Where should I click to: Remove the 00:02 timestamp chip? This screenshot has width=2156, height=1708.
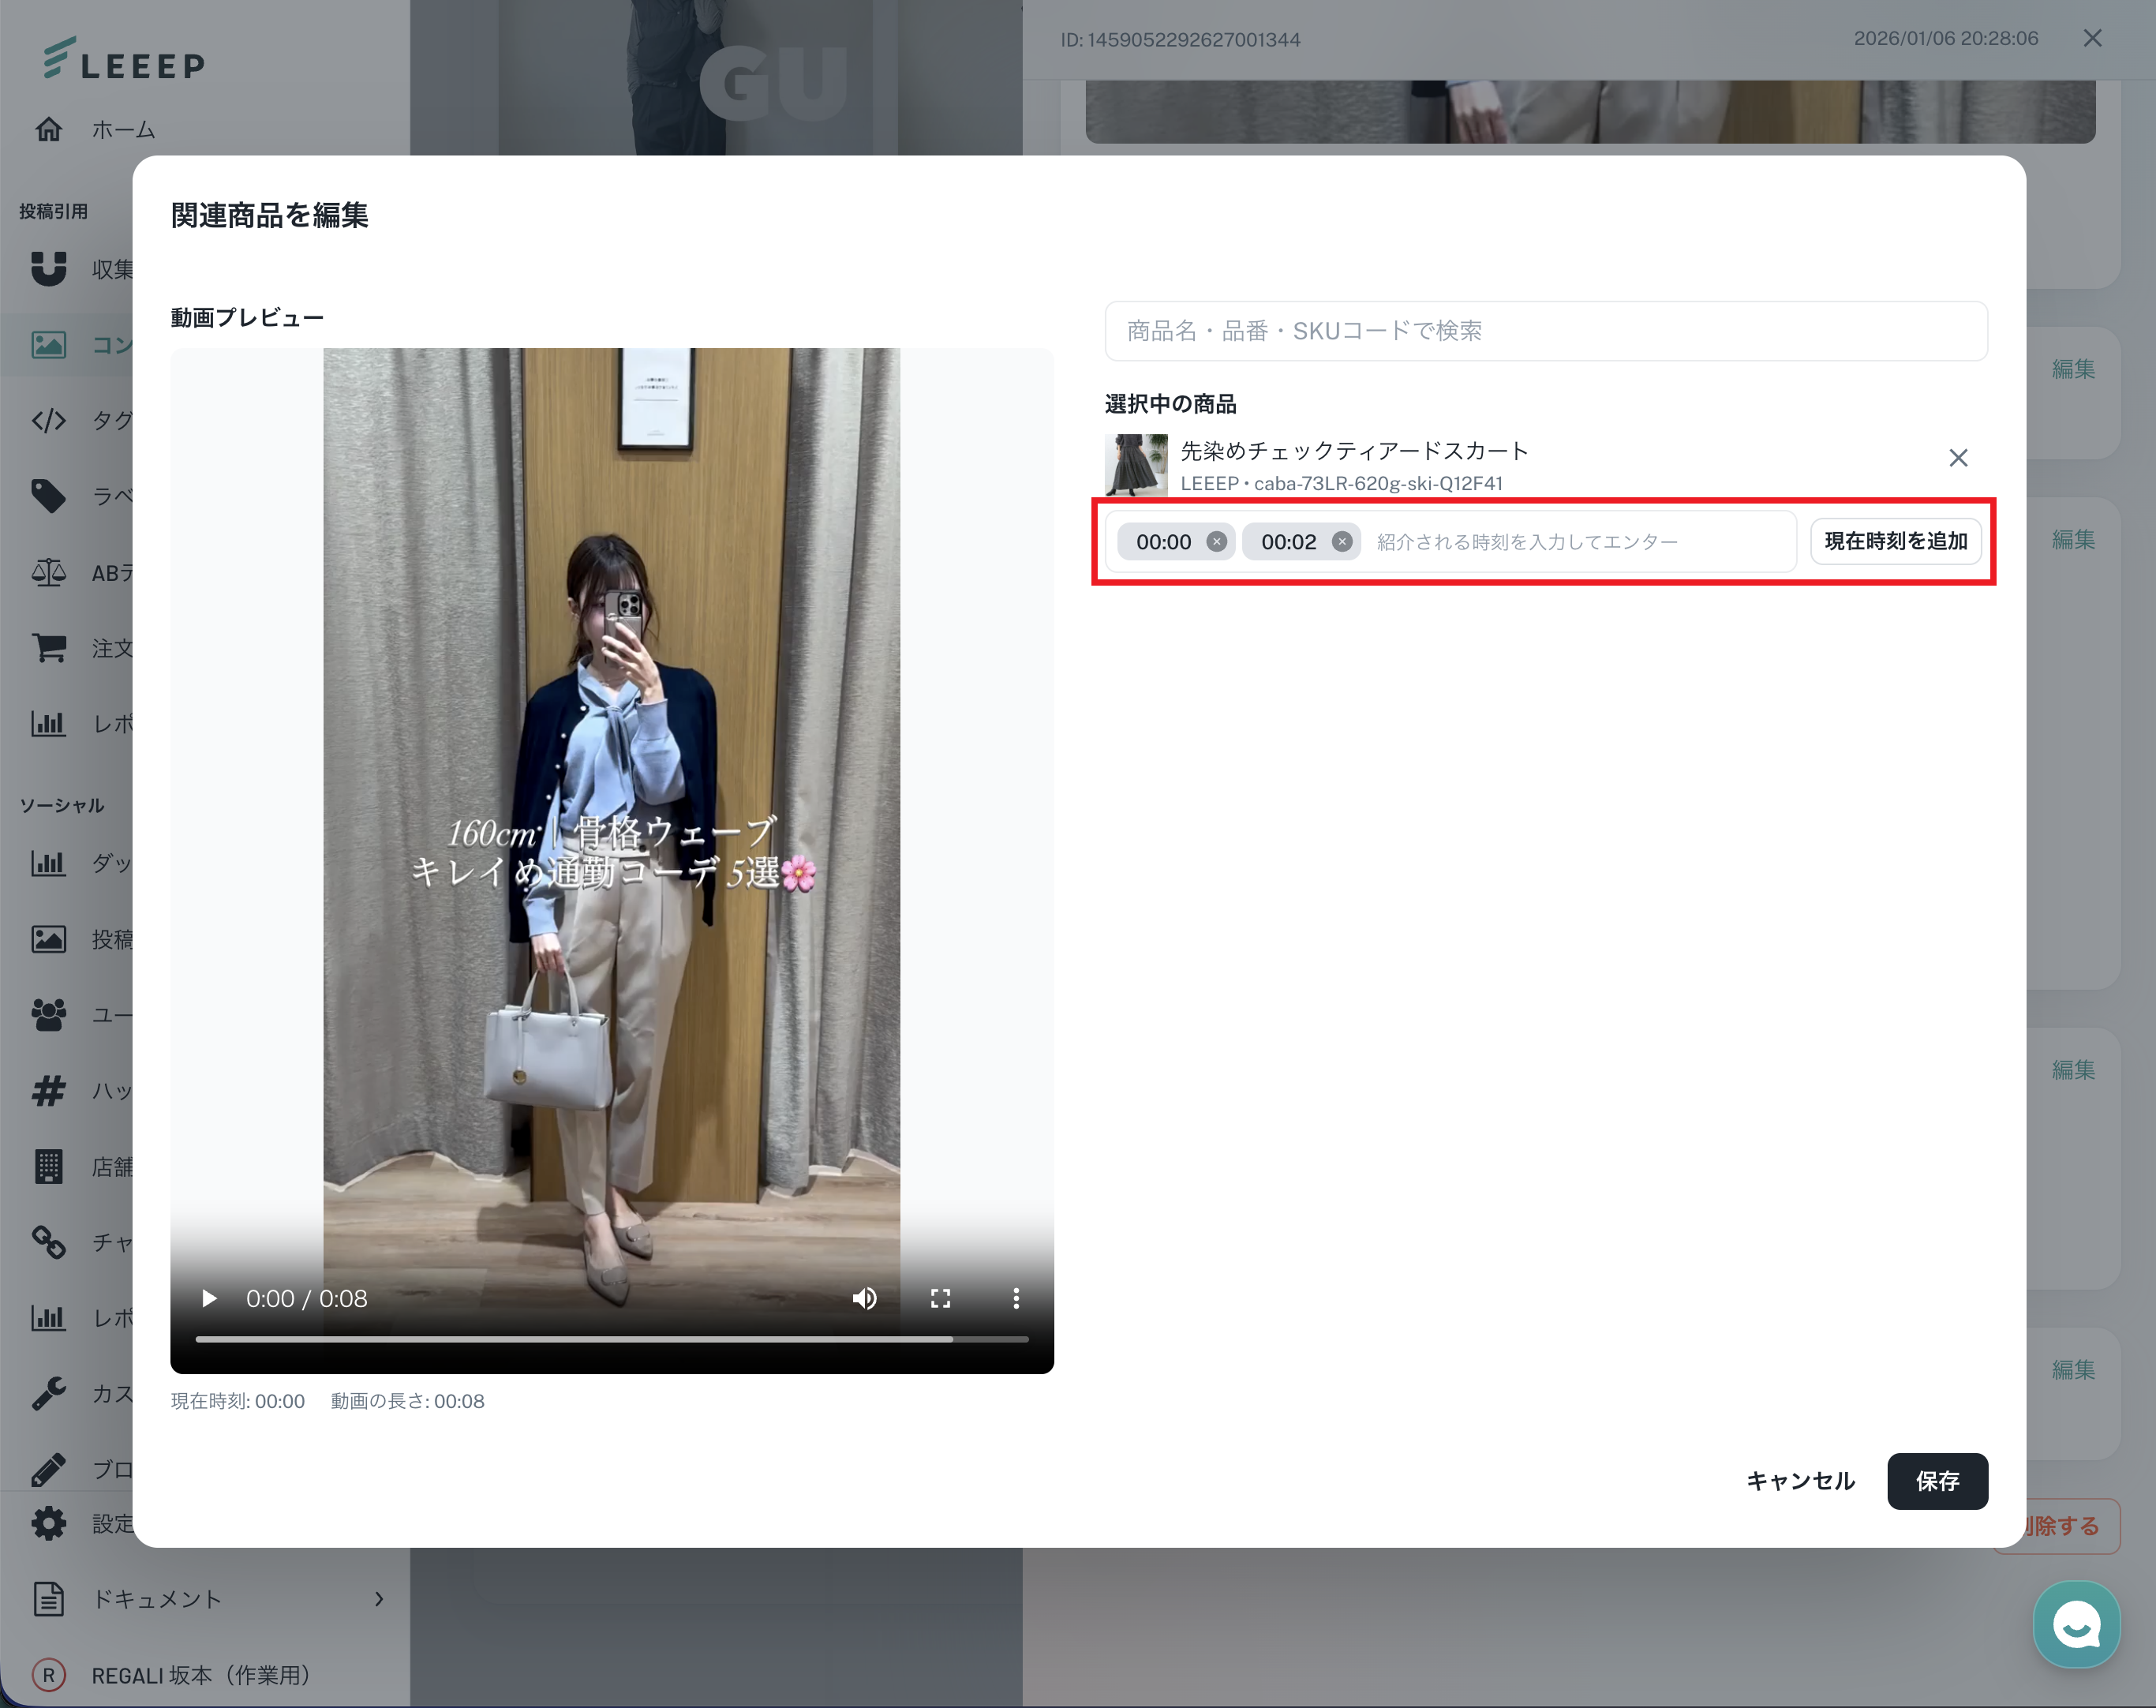point(1342,542)
